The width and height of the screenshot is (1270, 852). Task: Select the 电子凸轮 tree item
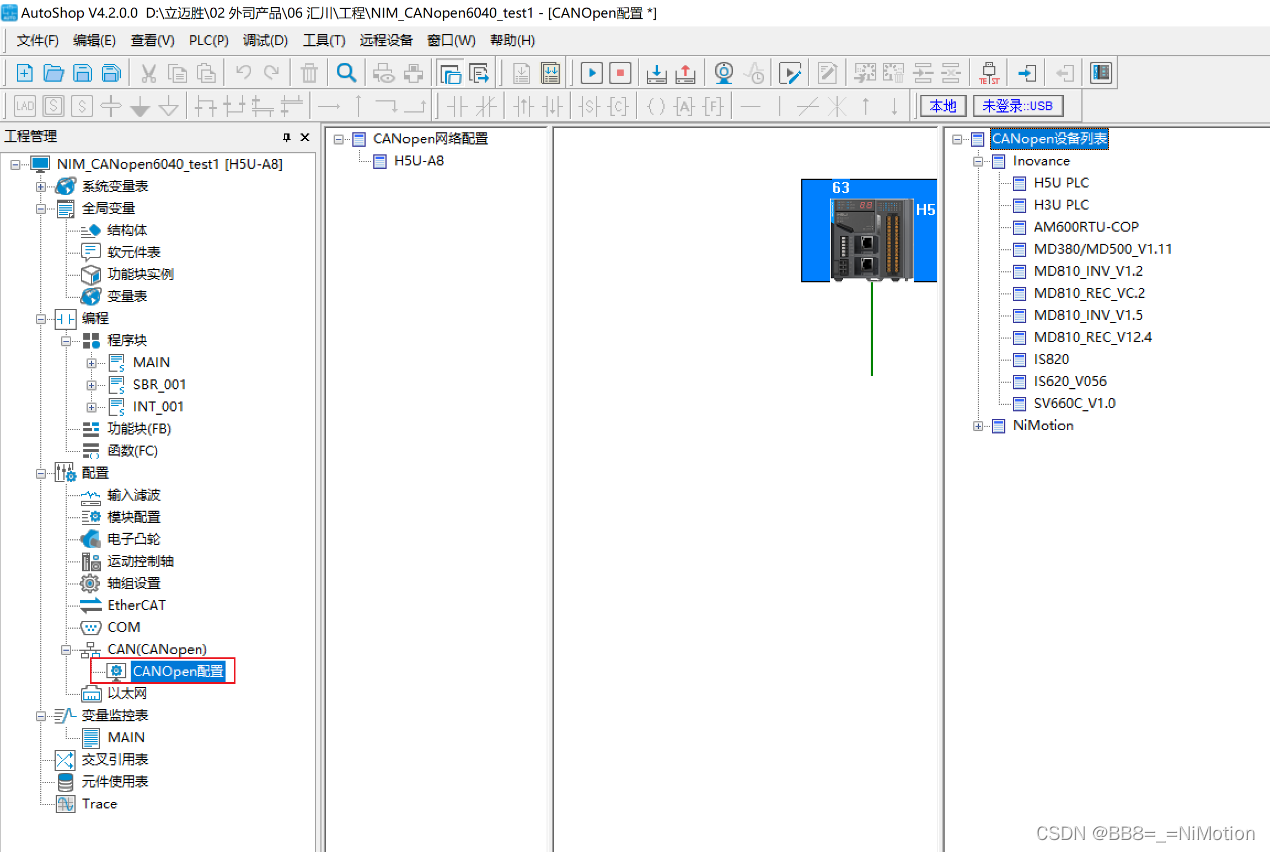[x=133, y=539]
